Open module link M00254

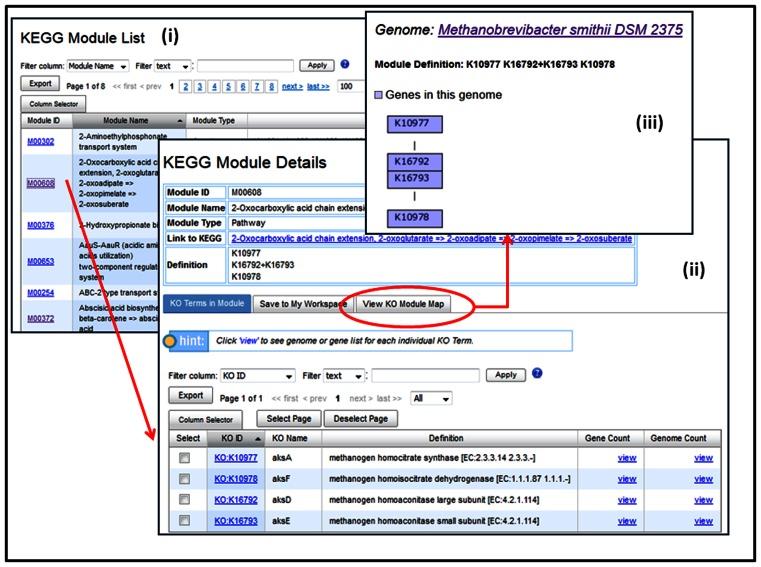point(41,293)
